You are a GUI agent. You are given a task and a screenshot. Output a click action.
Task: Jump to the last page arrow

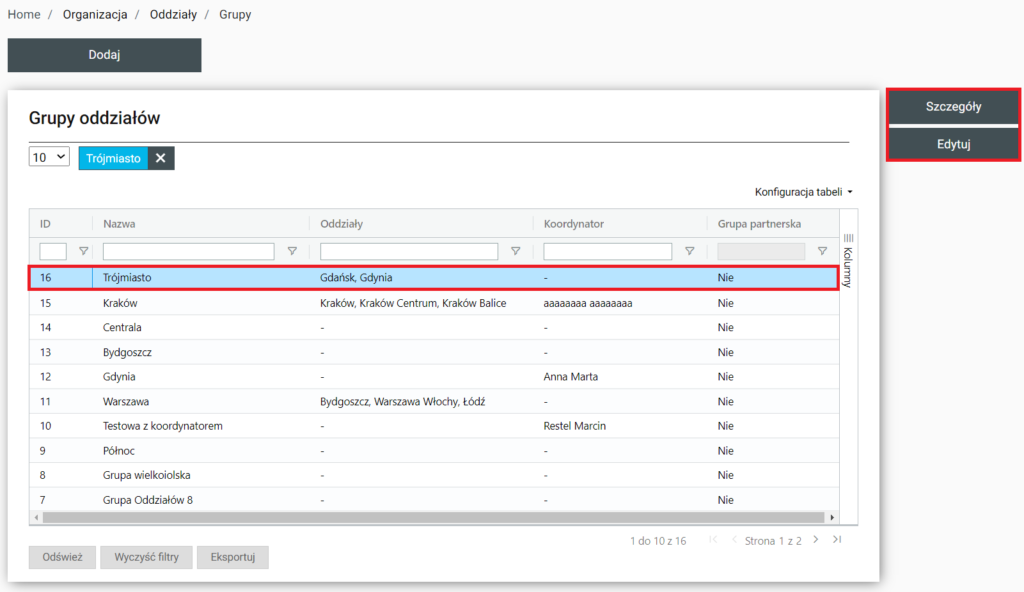click(x=837, y=540)
